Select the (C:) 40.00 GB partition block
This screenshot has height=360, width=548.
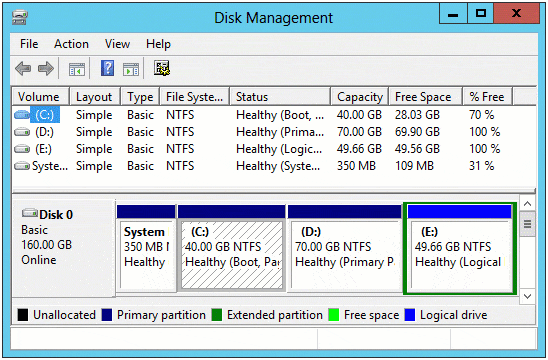click(x=231, y=249)
